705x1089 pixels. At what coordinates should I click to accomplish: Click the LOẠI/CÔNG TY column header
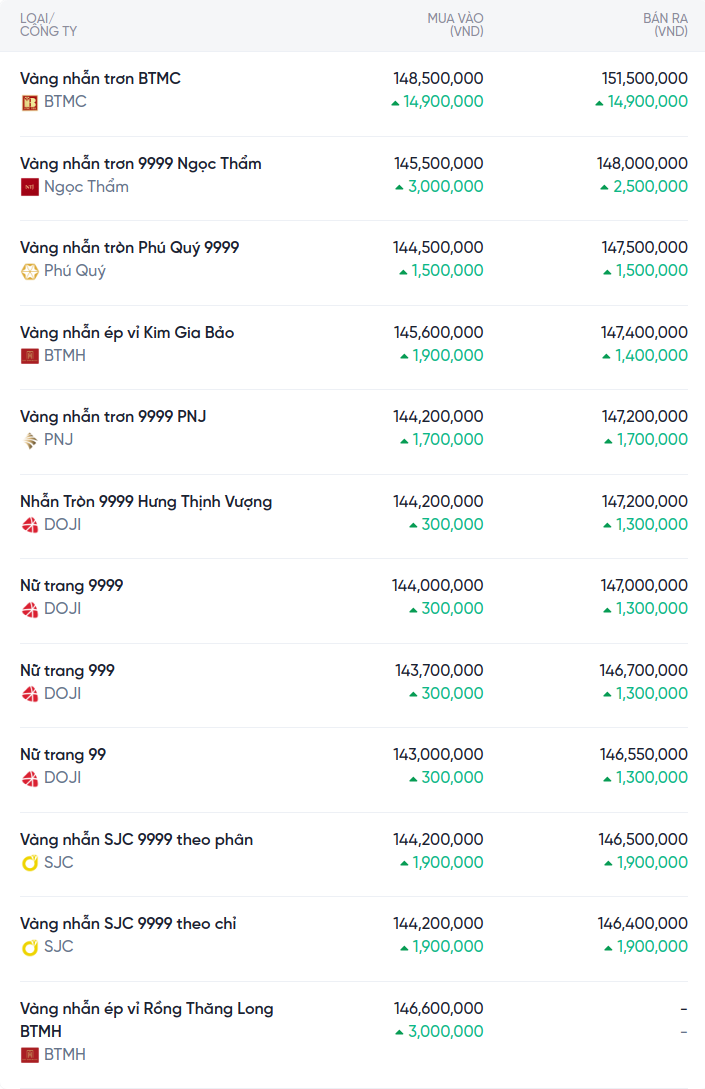[48, 25]
